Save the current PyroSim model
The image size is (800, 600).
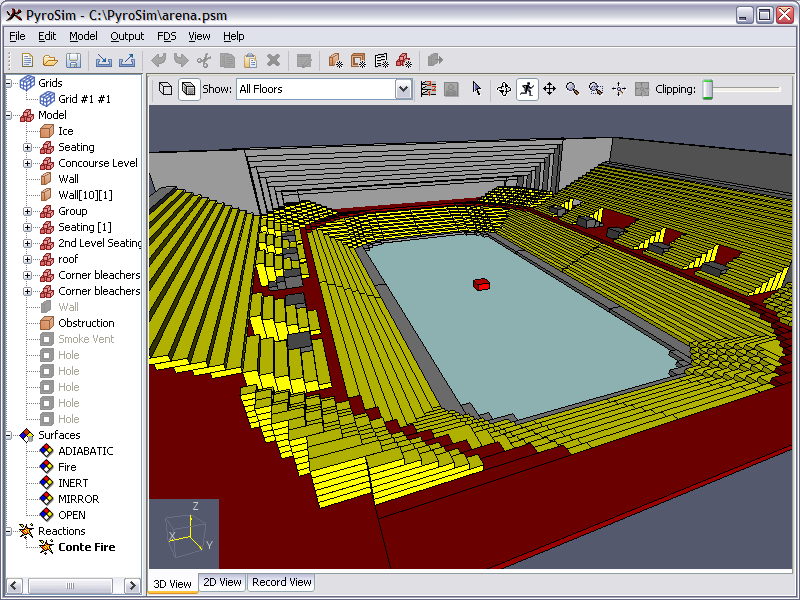(73, 60)
